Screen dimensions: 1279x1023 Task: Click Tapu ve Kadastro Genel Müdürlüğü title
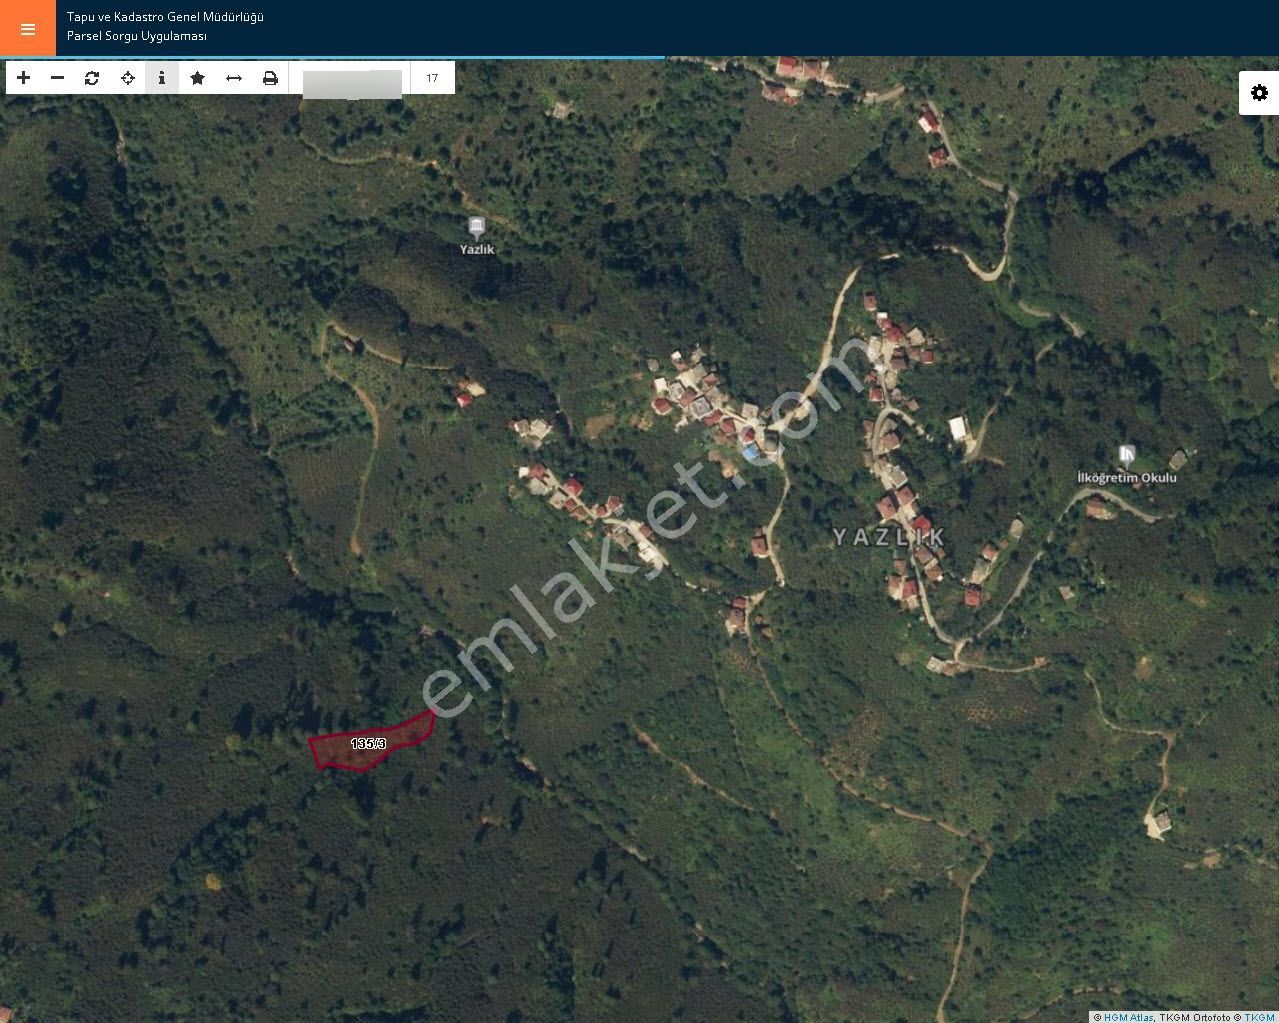point(165,17)
